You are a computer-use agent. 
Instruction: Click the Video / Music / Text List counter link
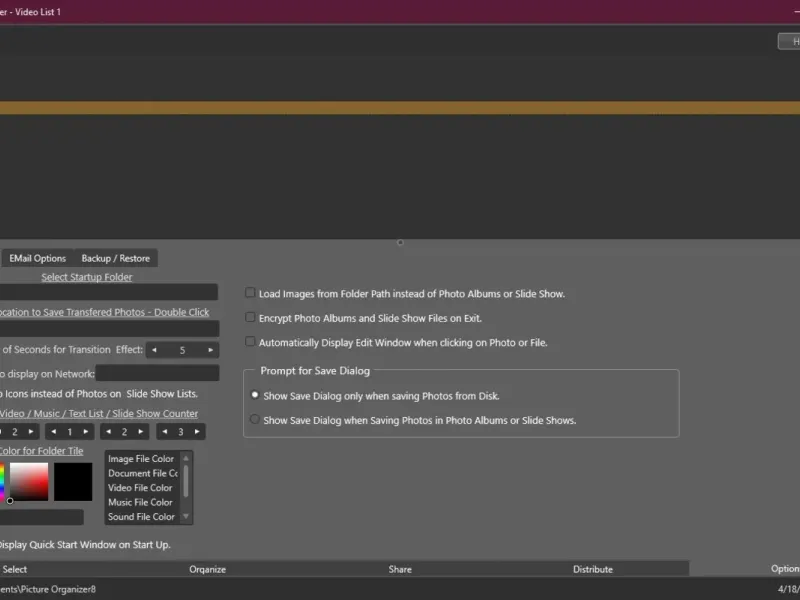99,414
